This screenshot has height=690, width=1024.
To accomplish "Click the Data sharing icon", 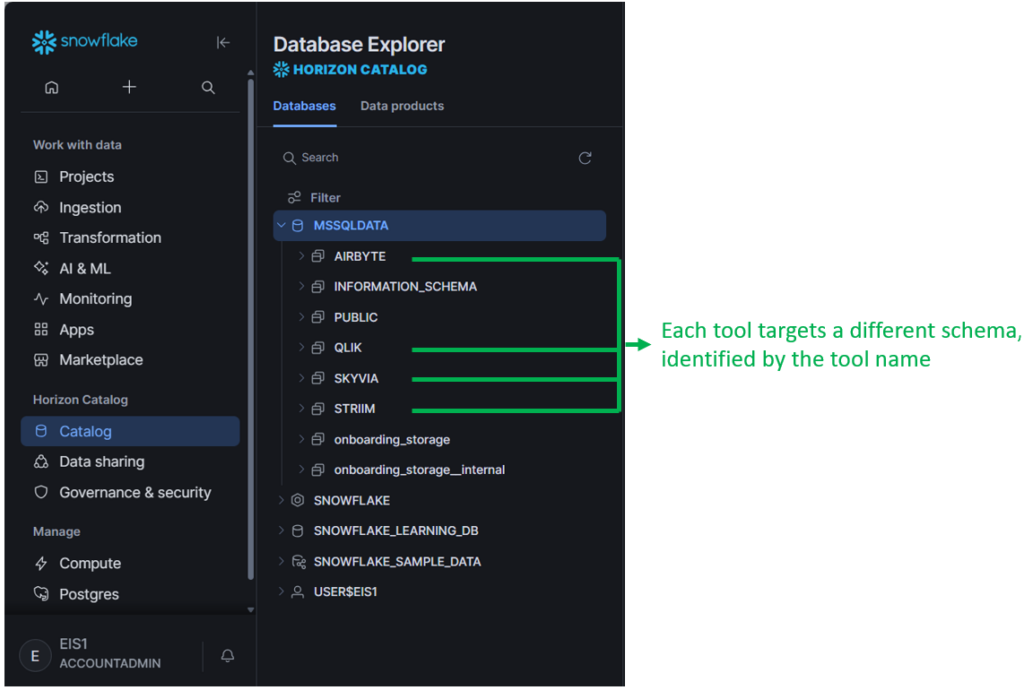I will (x=41, y=462).
